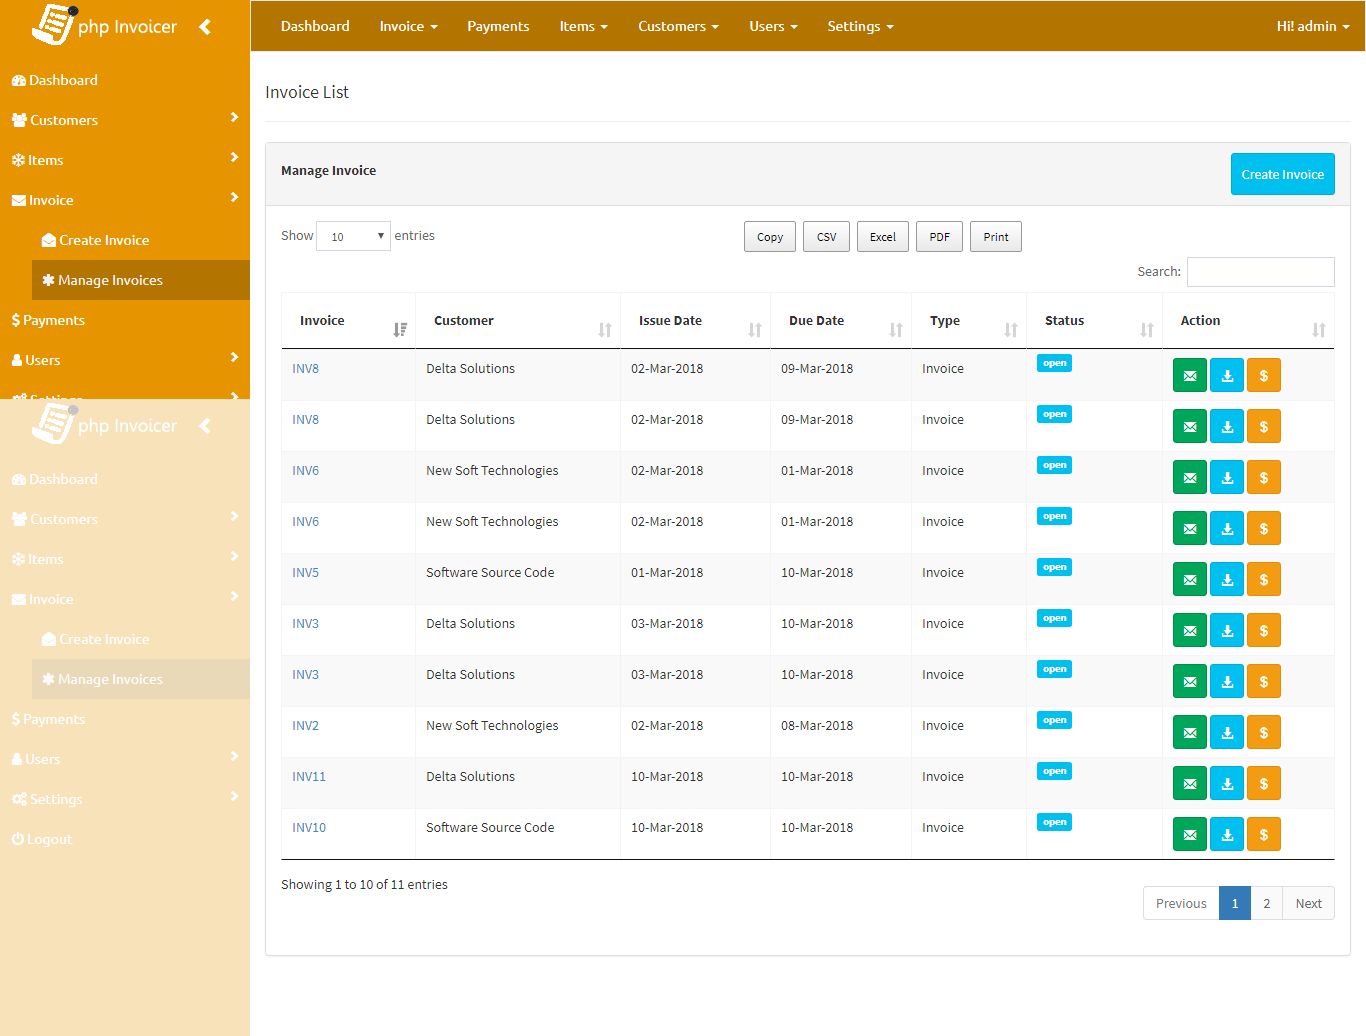The width and height of the screenshot is (1366, 1036).
Task: Sort table by the Invoice column sort icon
Action: 399,329
